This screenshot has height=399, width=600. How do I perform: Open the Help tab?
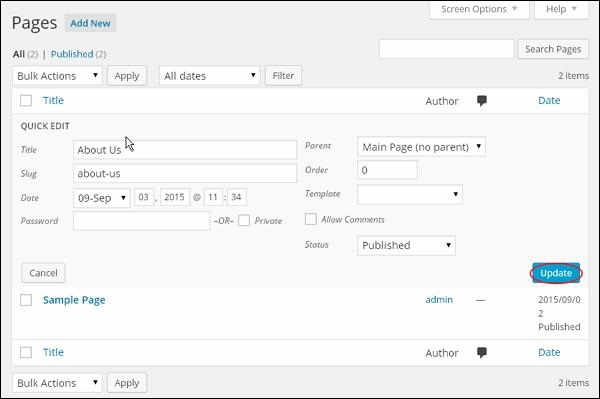[561, 9]
